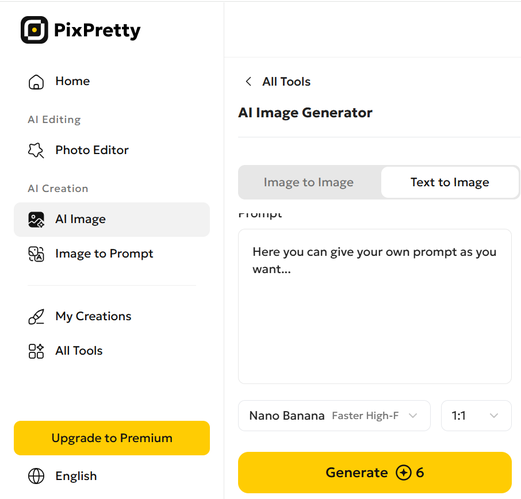This screenshot has width=521, height=499.
Task: Open the 1:1 aspect ratio dropdown
Action: (476, 416)
